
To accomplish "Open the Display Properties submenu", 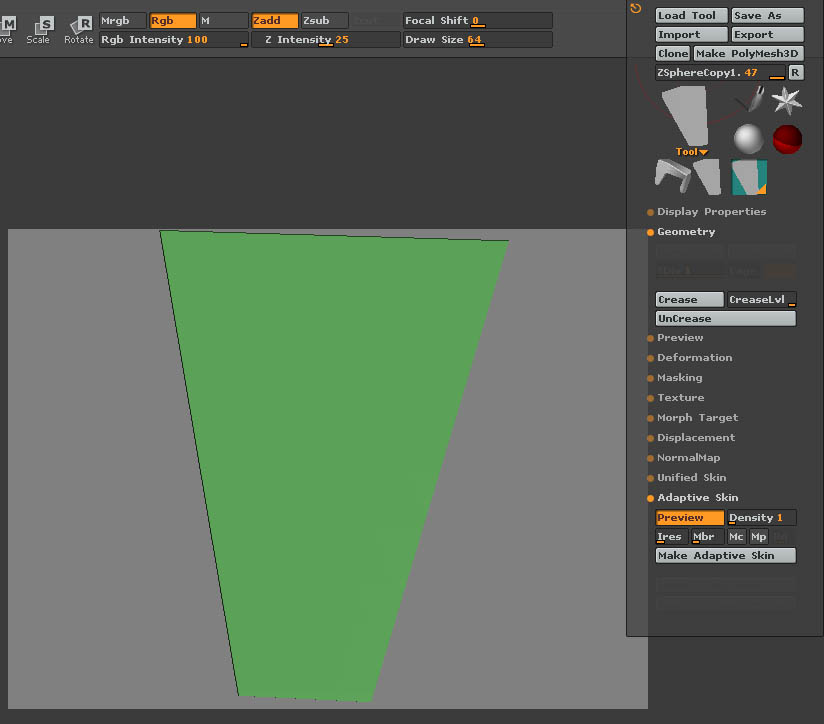I will 711,212.
